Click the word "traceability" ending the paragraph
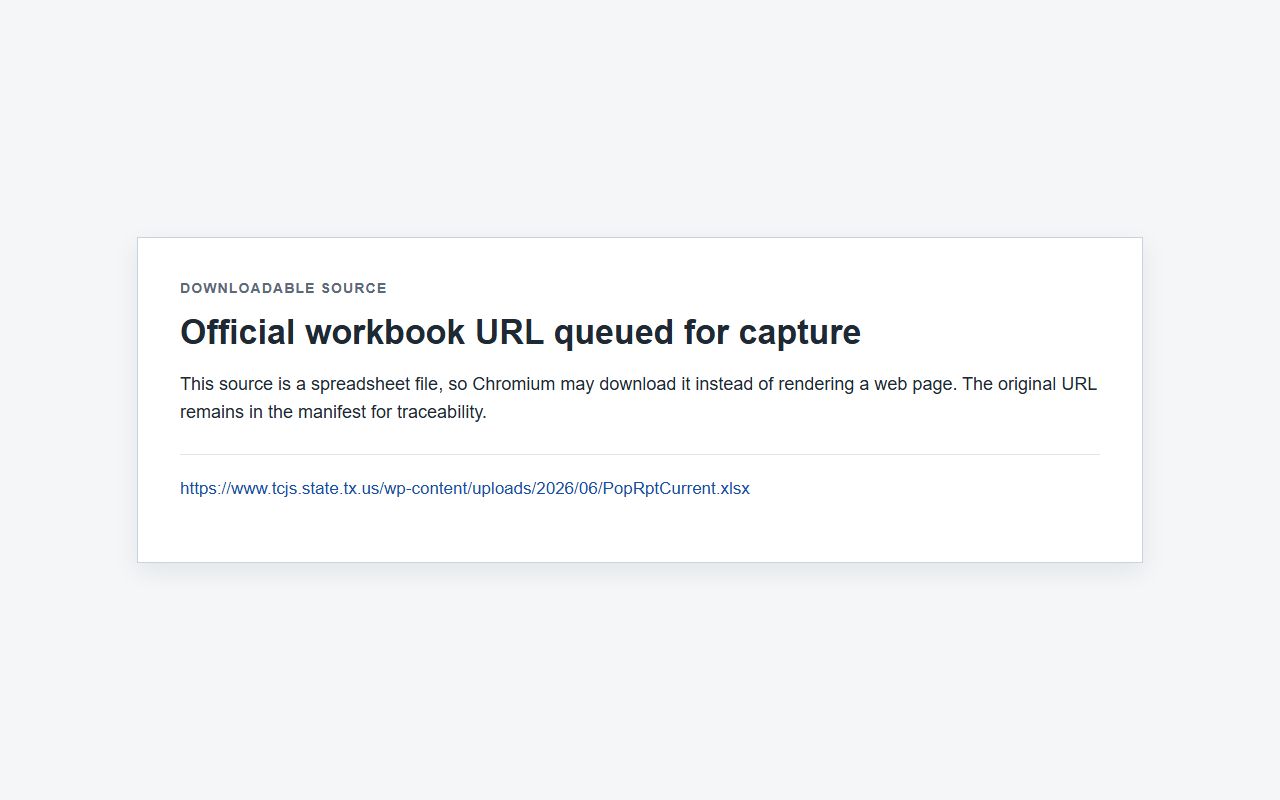The width and height of the screenshot is (1280, 800). point(441,412)
